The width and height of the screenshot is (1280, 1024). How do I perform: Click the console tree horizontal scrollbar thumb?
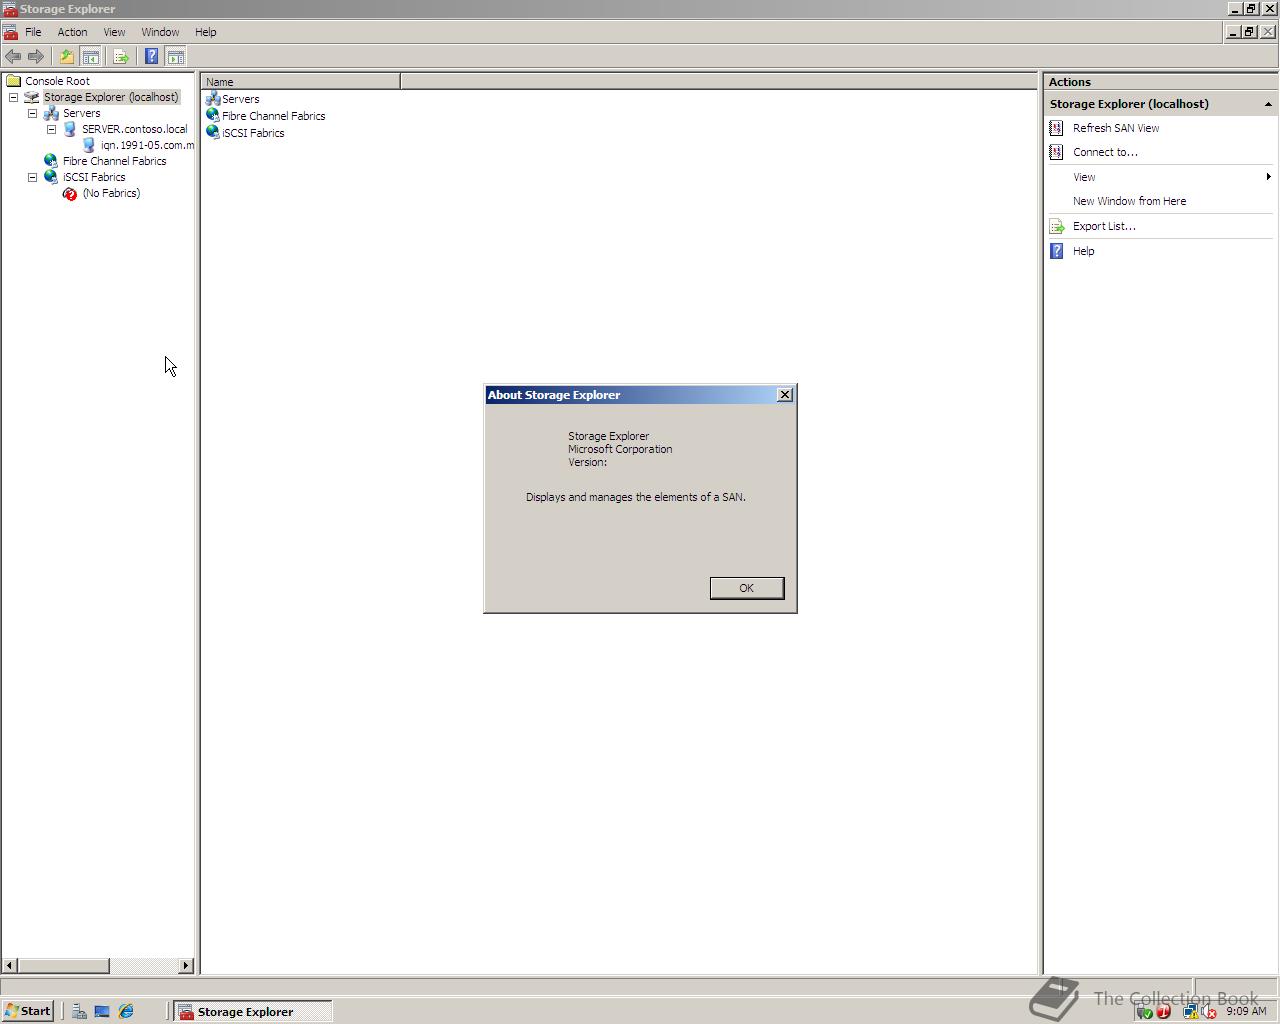[63, 965]
